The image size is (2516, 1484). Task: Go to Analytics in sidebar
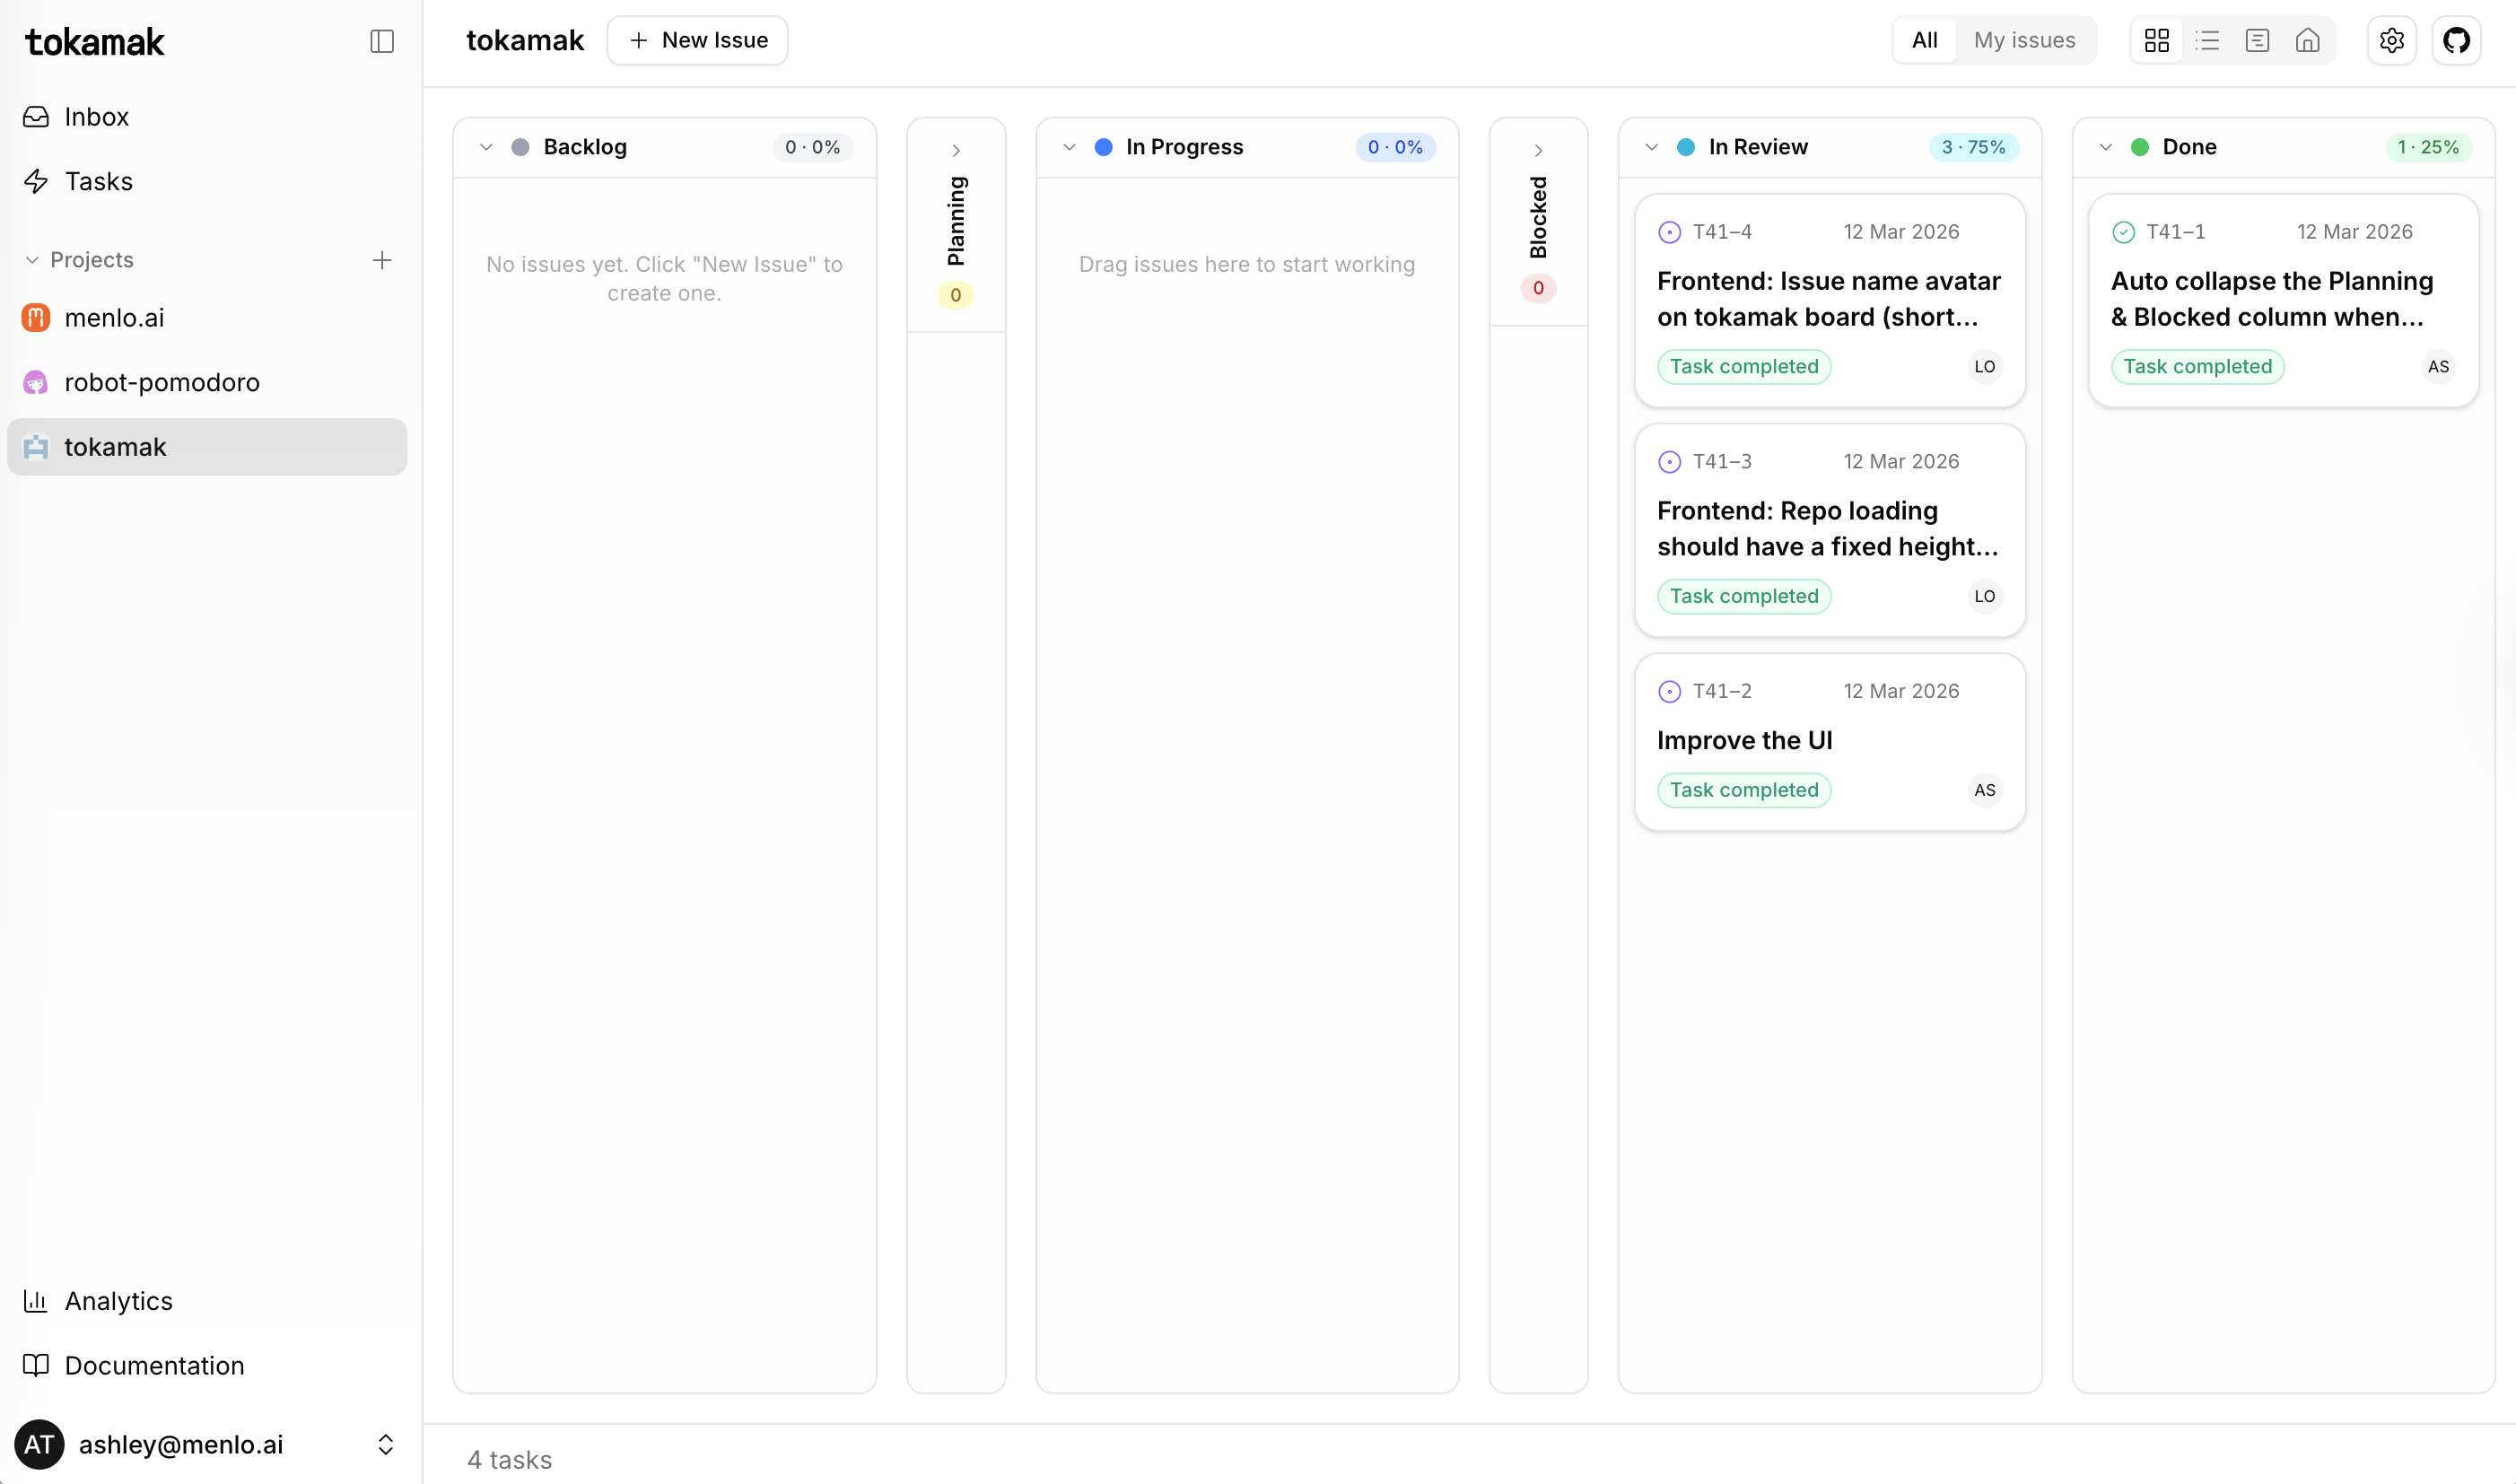tap(118, 1301)
